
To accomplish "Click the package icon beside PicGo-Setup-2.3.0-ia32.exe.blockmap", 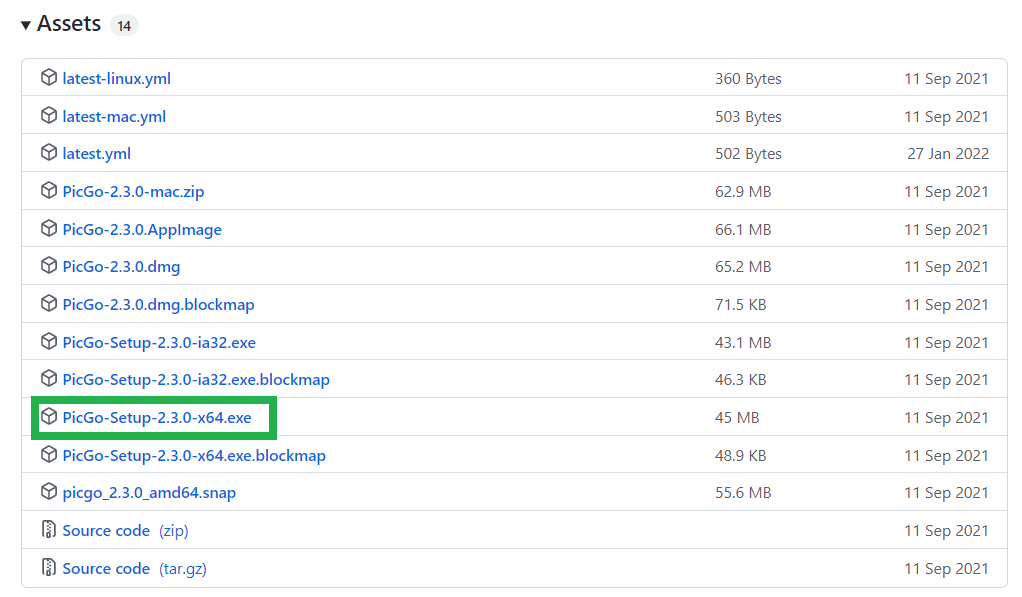I will [x=49, y=378].
